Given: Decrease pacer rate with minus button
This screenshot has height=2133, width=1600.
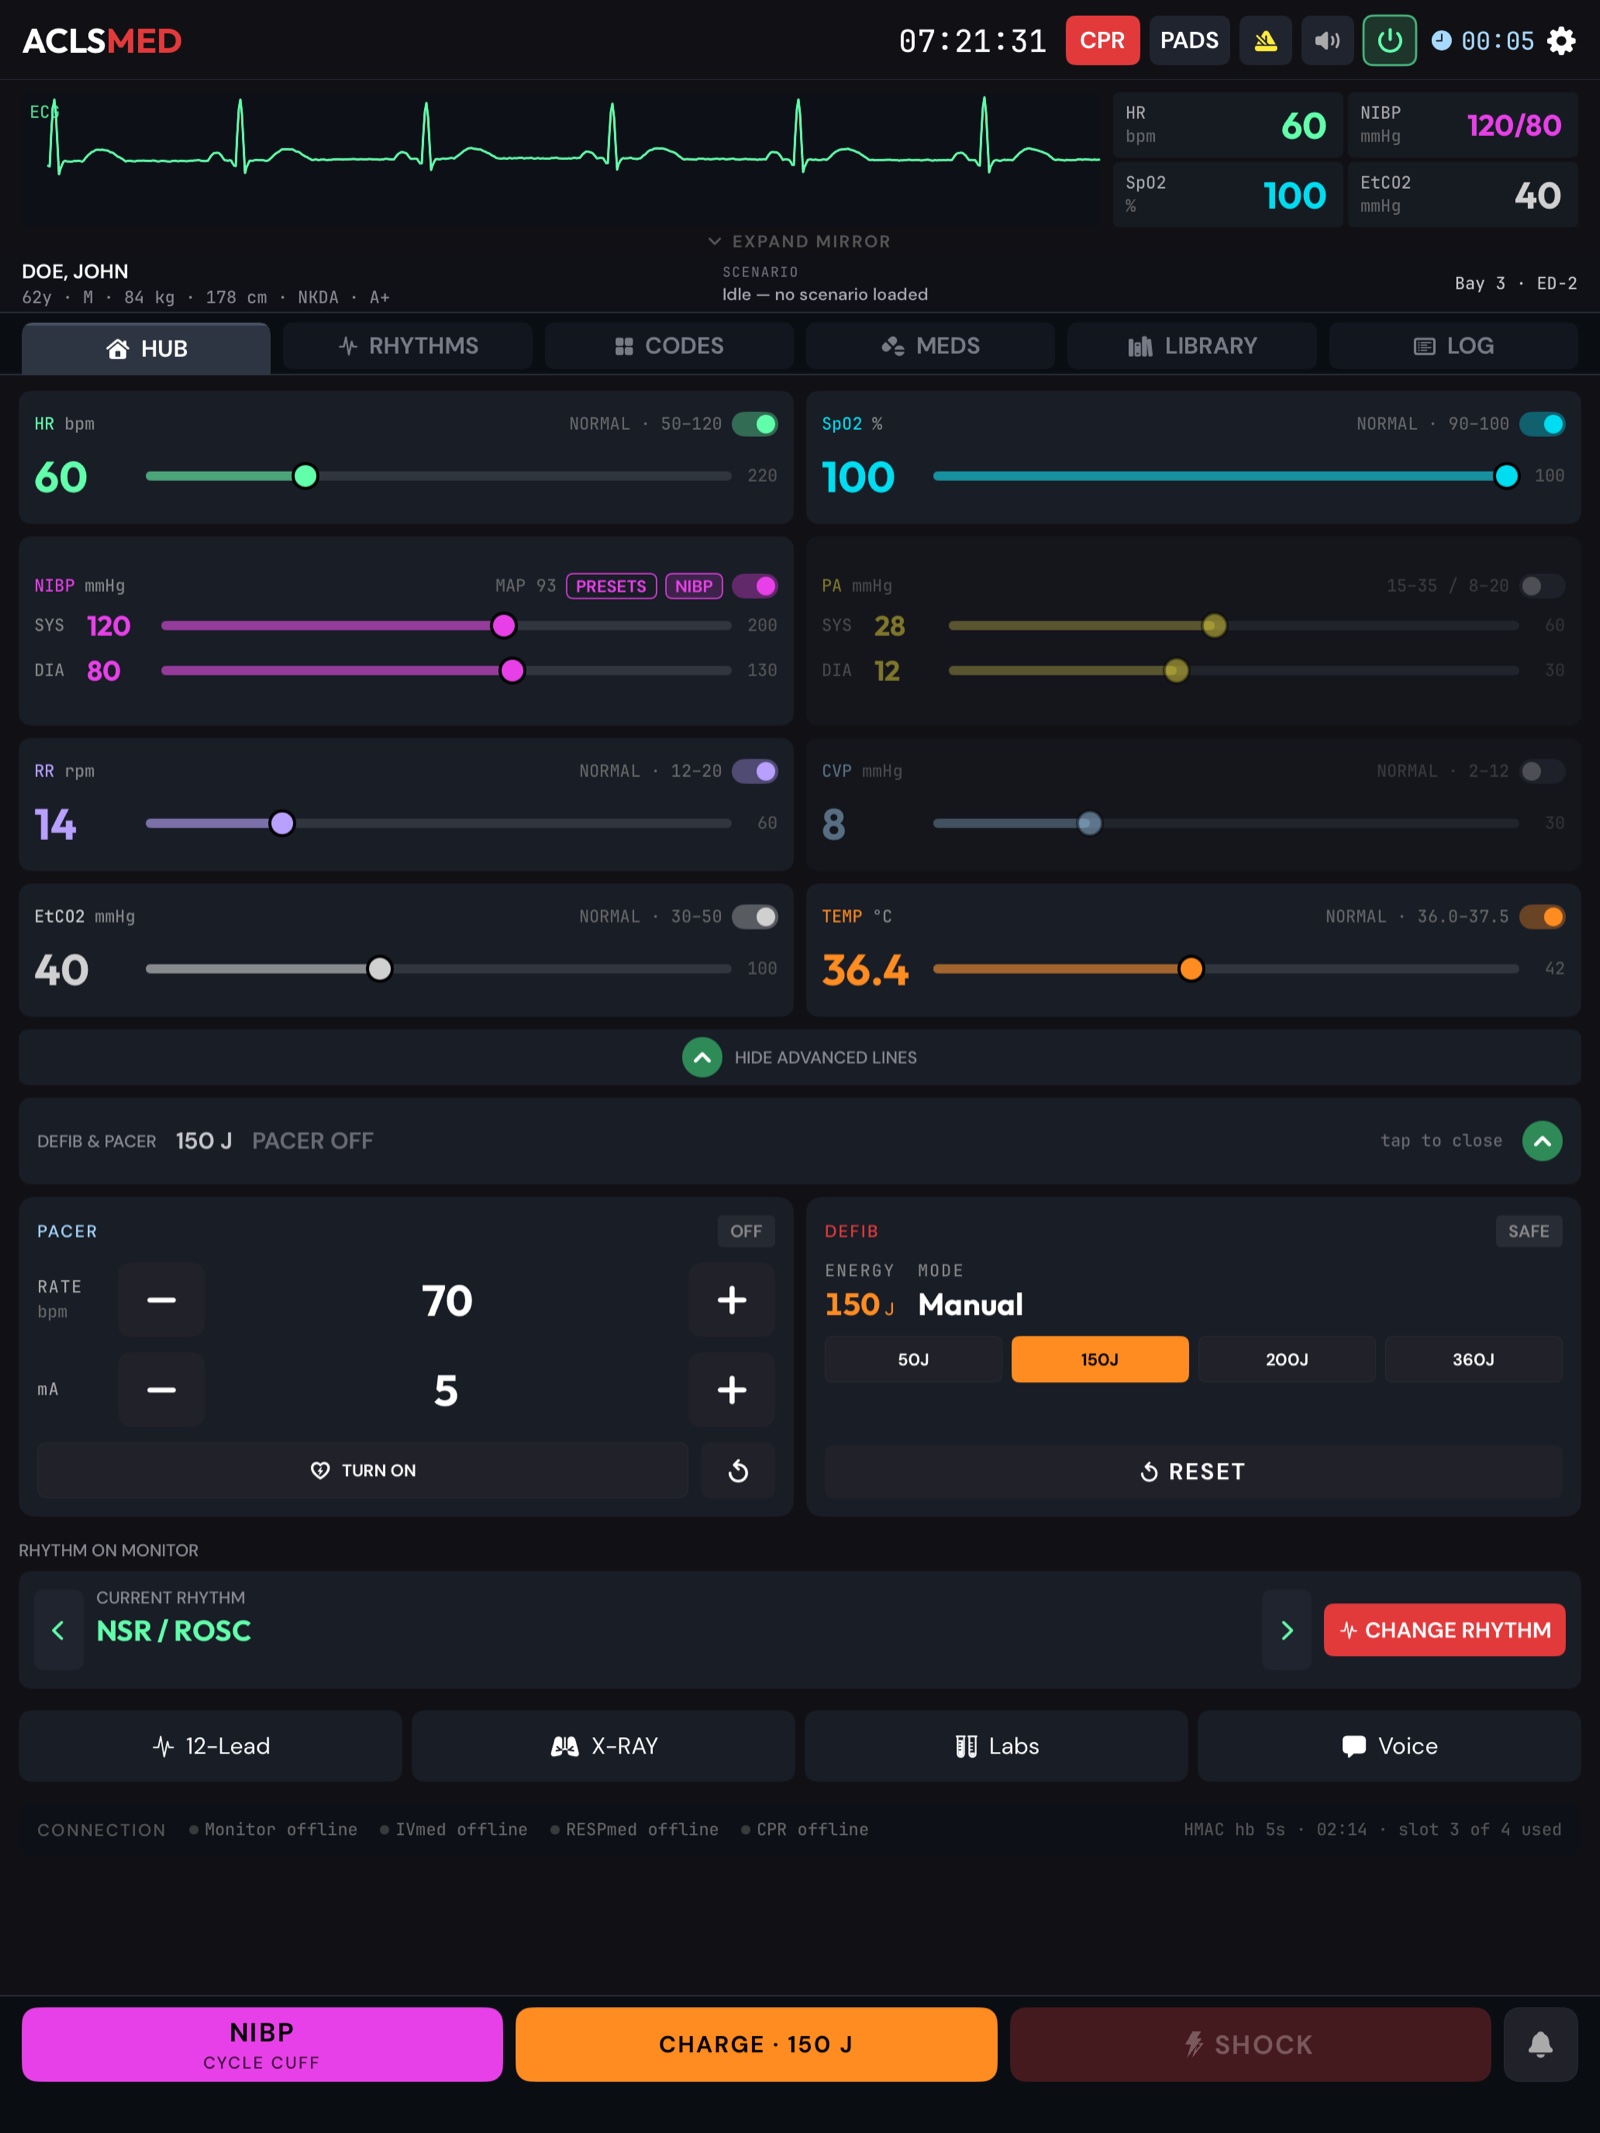Looking at the screenshot, I should pyautogui.click(x=162, y=1300).
